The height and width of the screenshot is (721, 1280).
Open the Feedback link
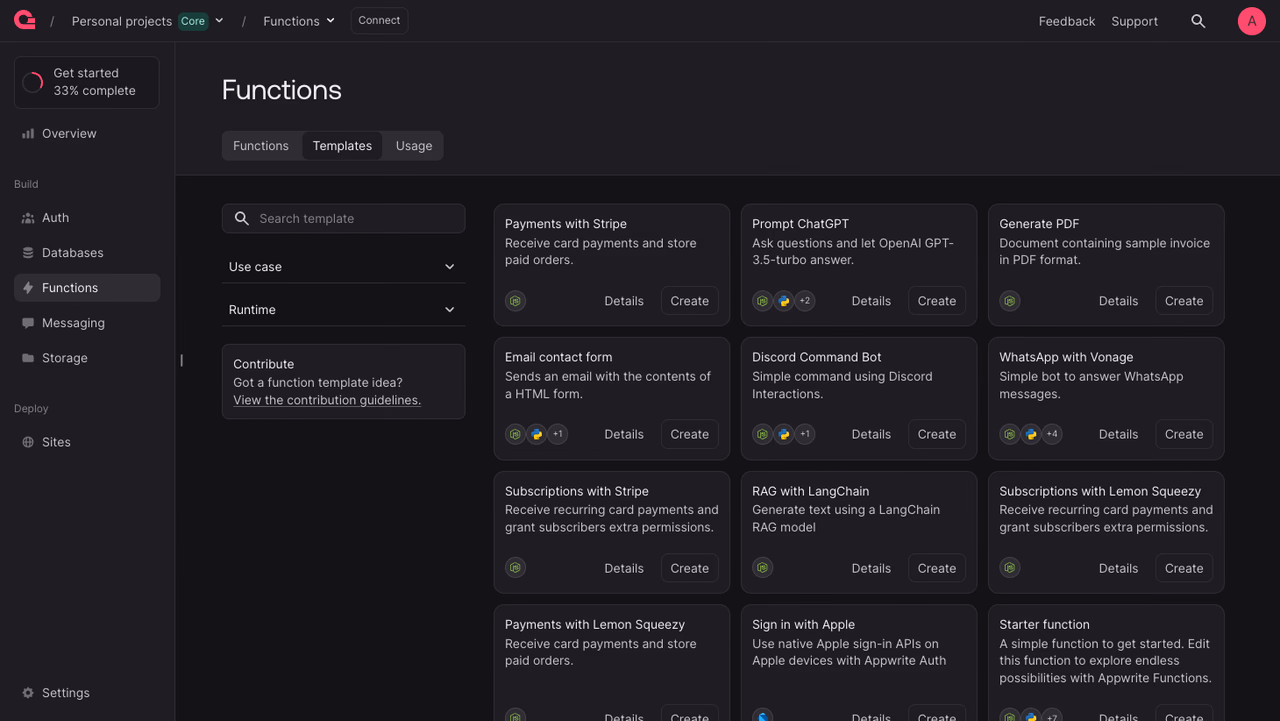point(1067,21)
